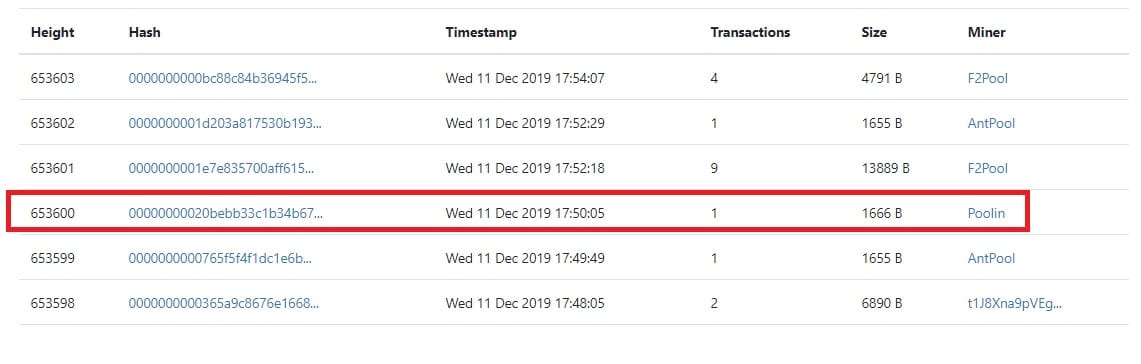Click the Transactions column header

pyautogui.click(x=750, y=33)
